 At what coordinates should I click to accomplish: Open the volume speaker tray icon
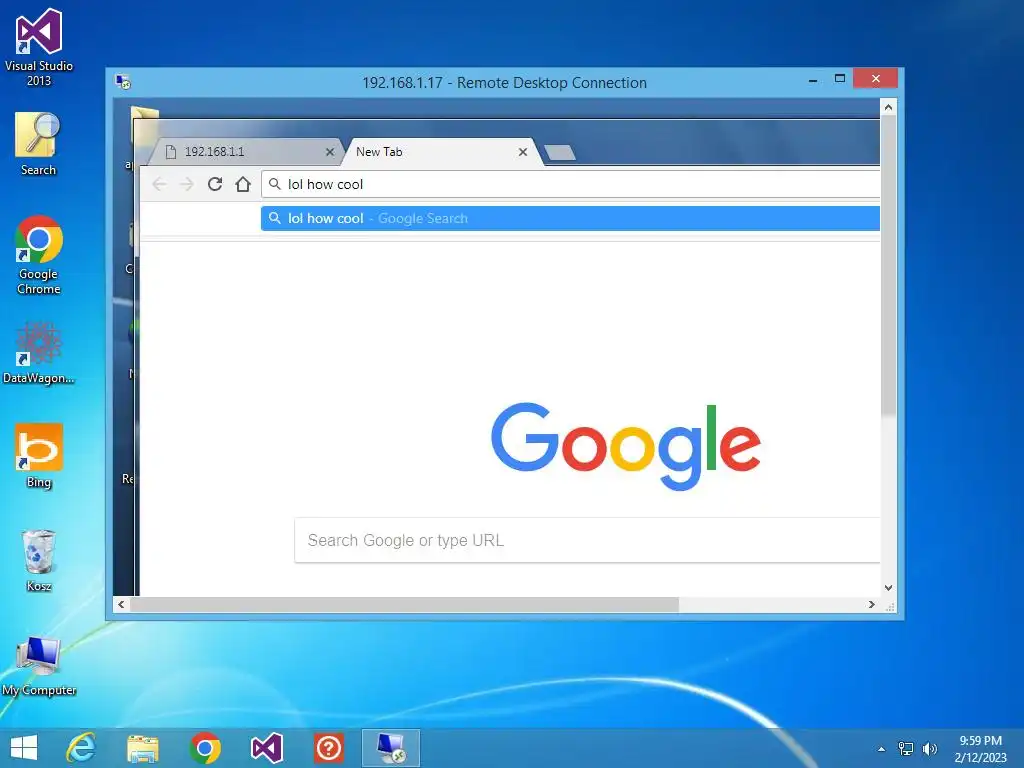tap(929, 749)
